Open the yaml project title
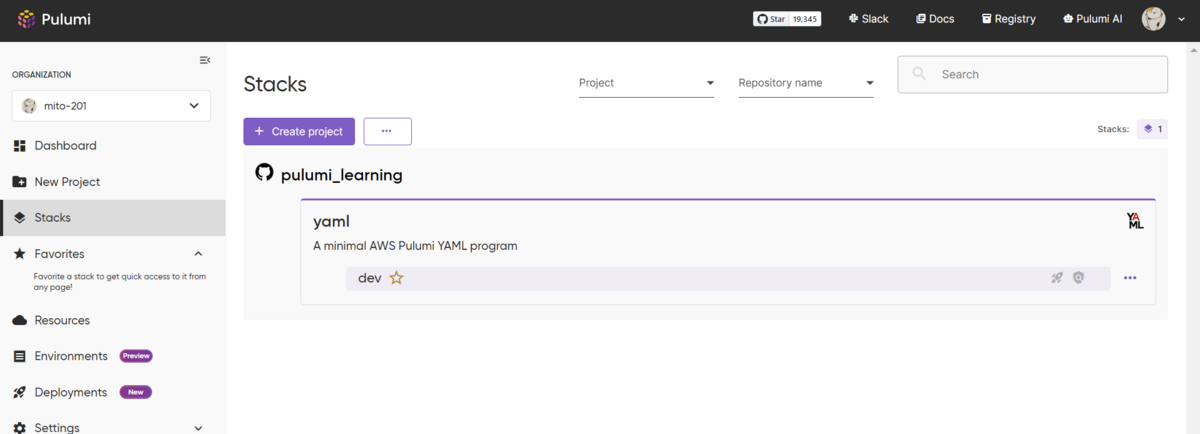The height and width of the screenshot is (434, 1200). click(x=331, y=221)
